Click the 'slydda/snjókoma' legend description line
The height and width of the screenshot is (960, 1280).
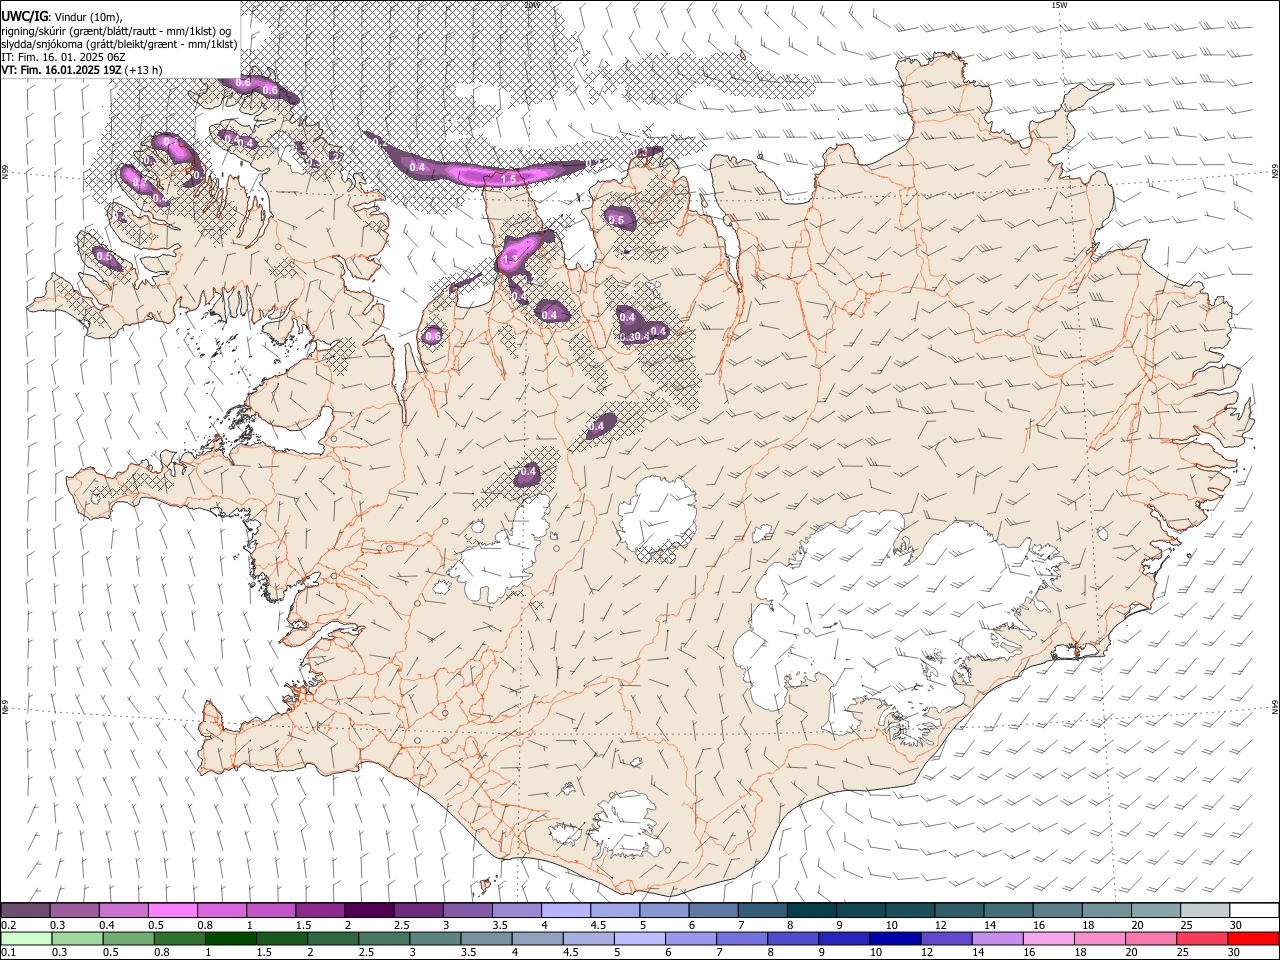pos(119,43)
